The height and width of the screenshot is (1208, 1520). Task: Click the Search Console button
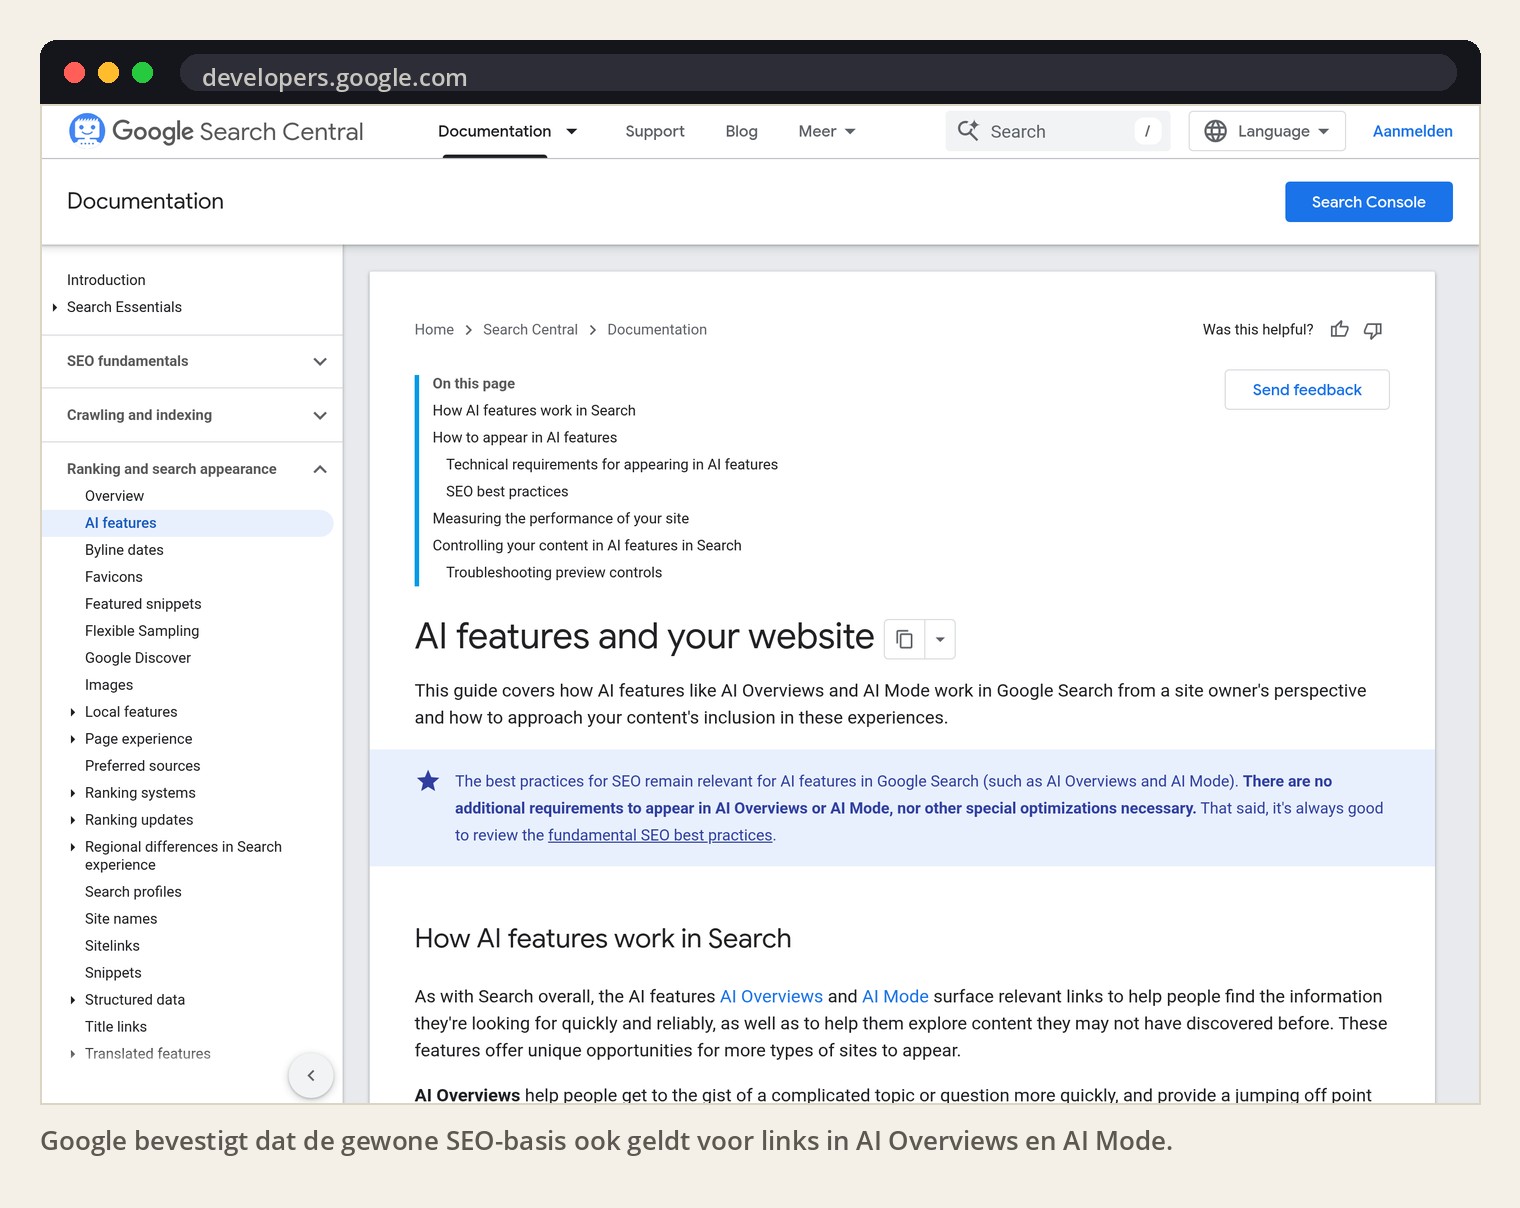pos(1368,202)
